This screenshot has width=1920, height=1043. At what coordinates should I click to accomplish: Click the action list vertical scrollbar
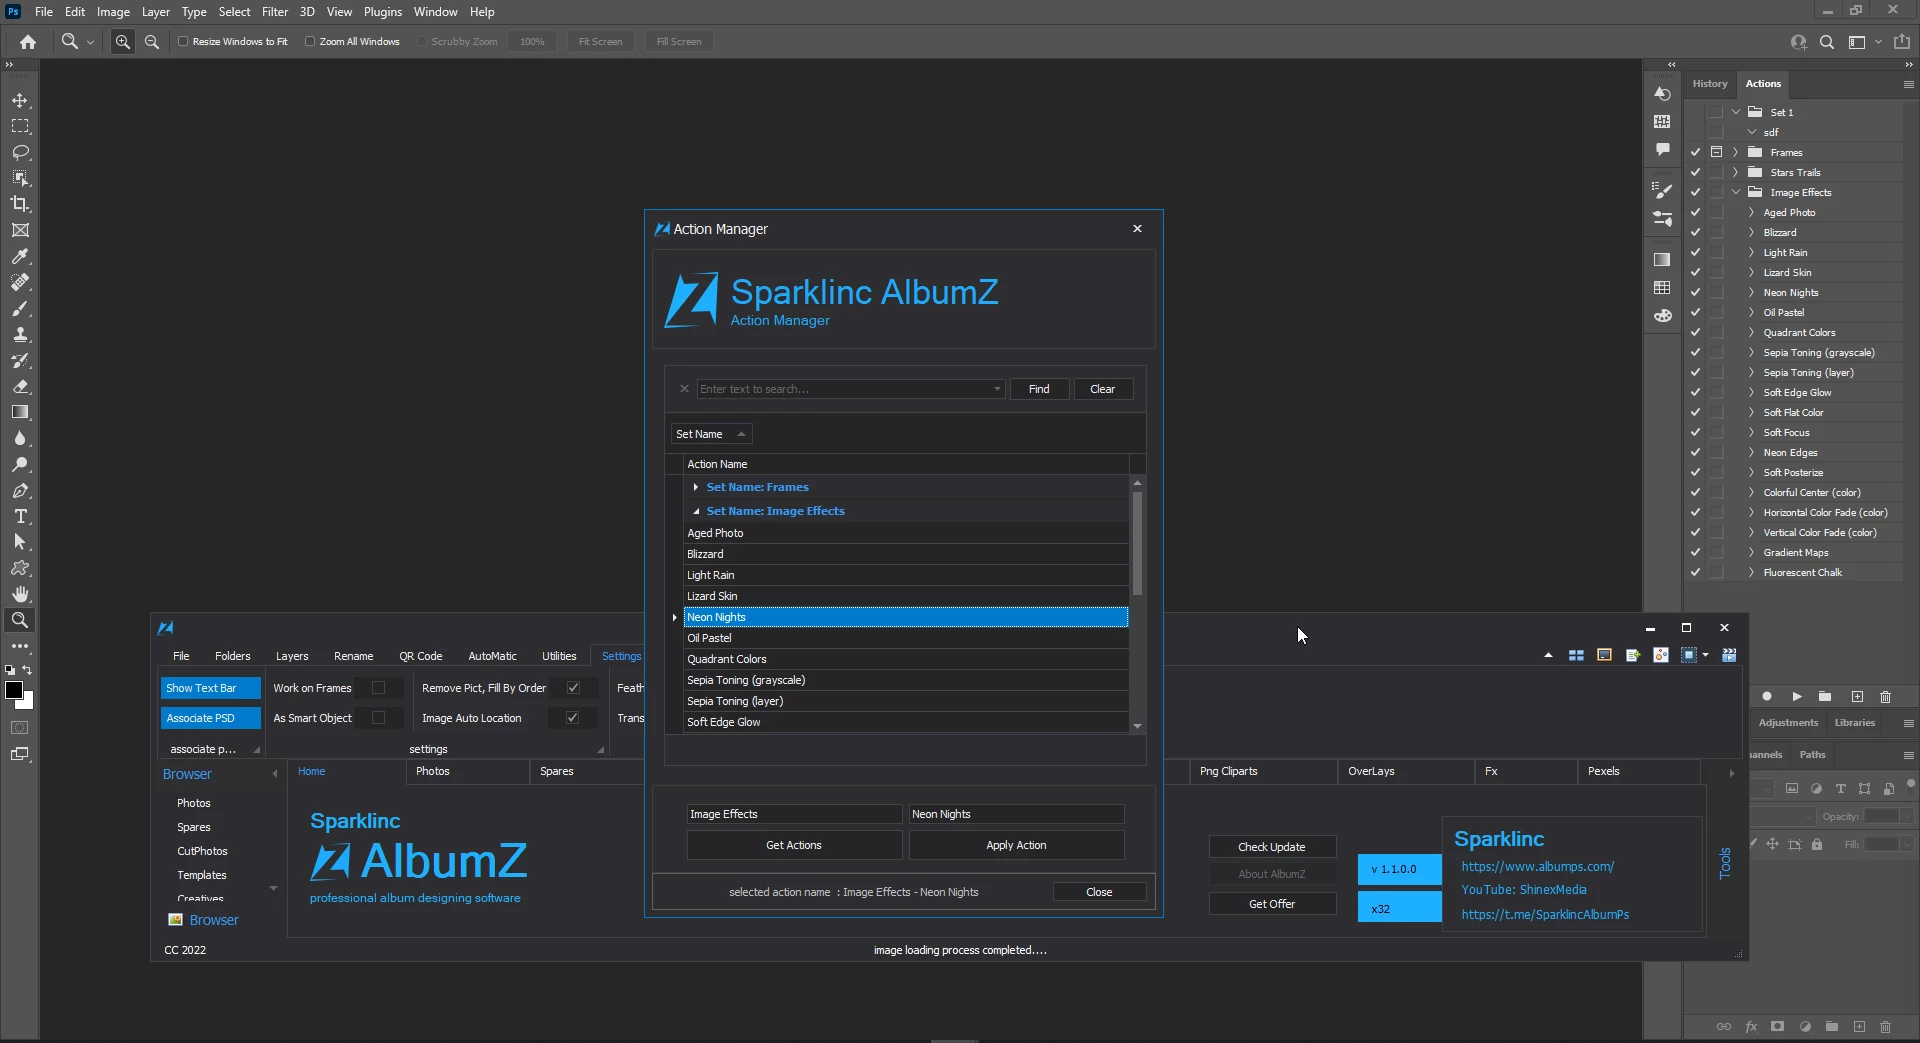(x=1137, y=545)
